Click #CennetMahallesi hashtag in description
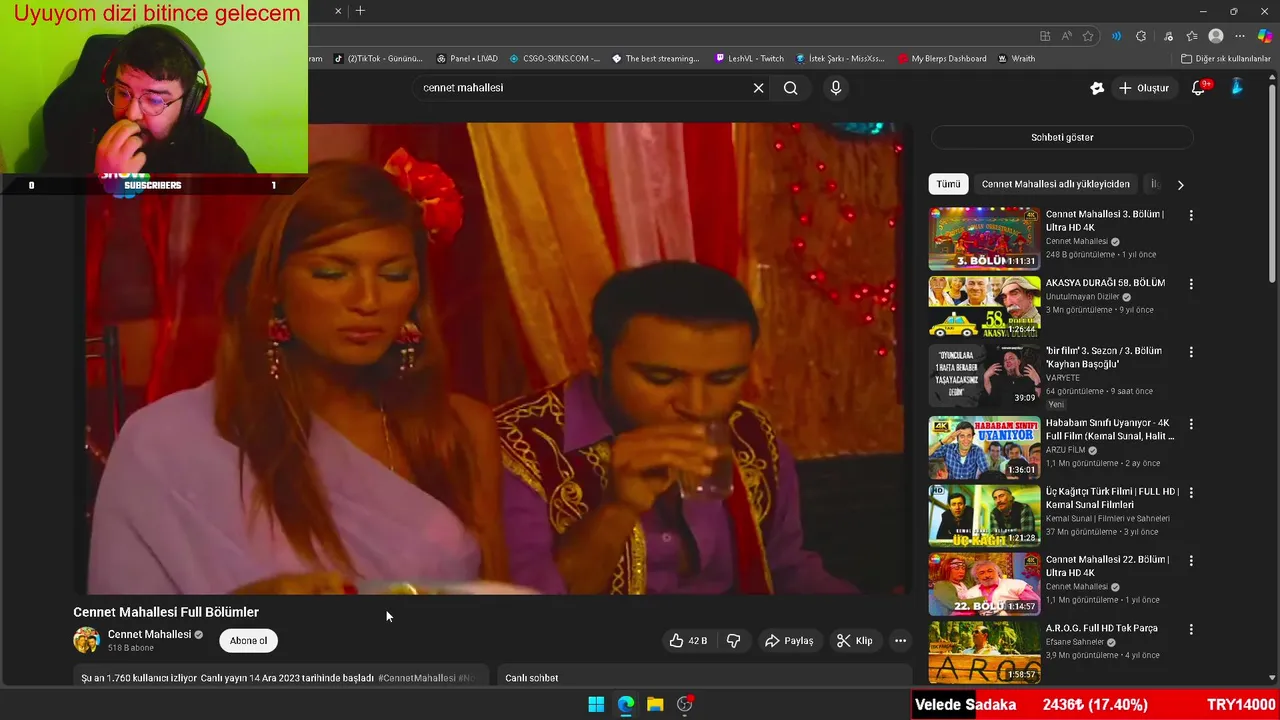The image size is (1280, 720). (x=416, y=678)
